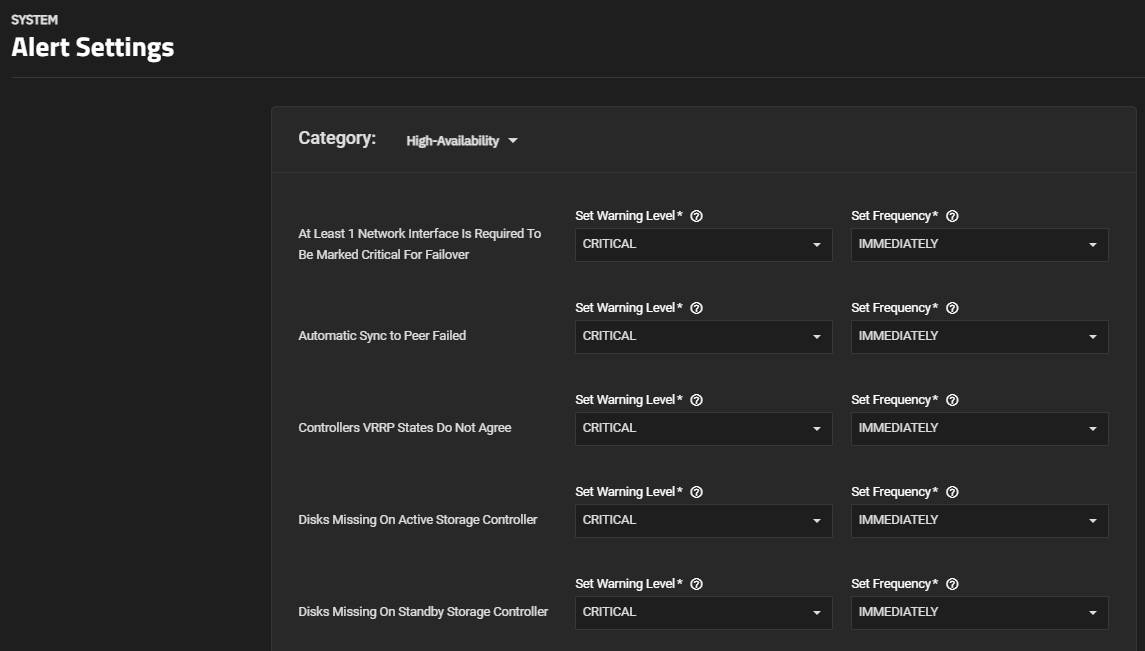The height and width of the screenshot is (651, 1145).
Task: Click the SYSTEM breadcrumb label
Action: coord(34,20)
